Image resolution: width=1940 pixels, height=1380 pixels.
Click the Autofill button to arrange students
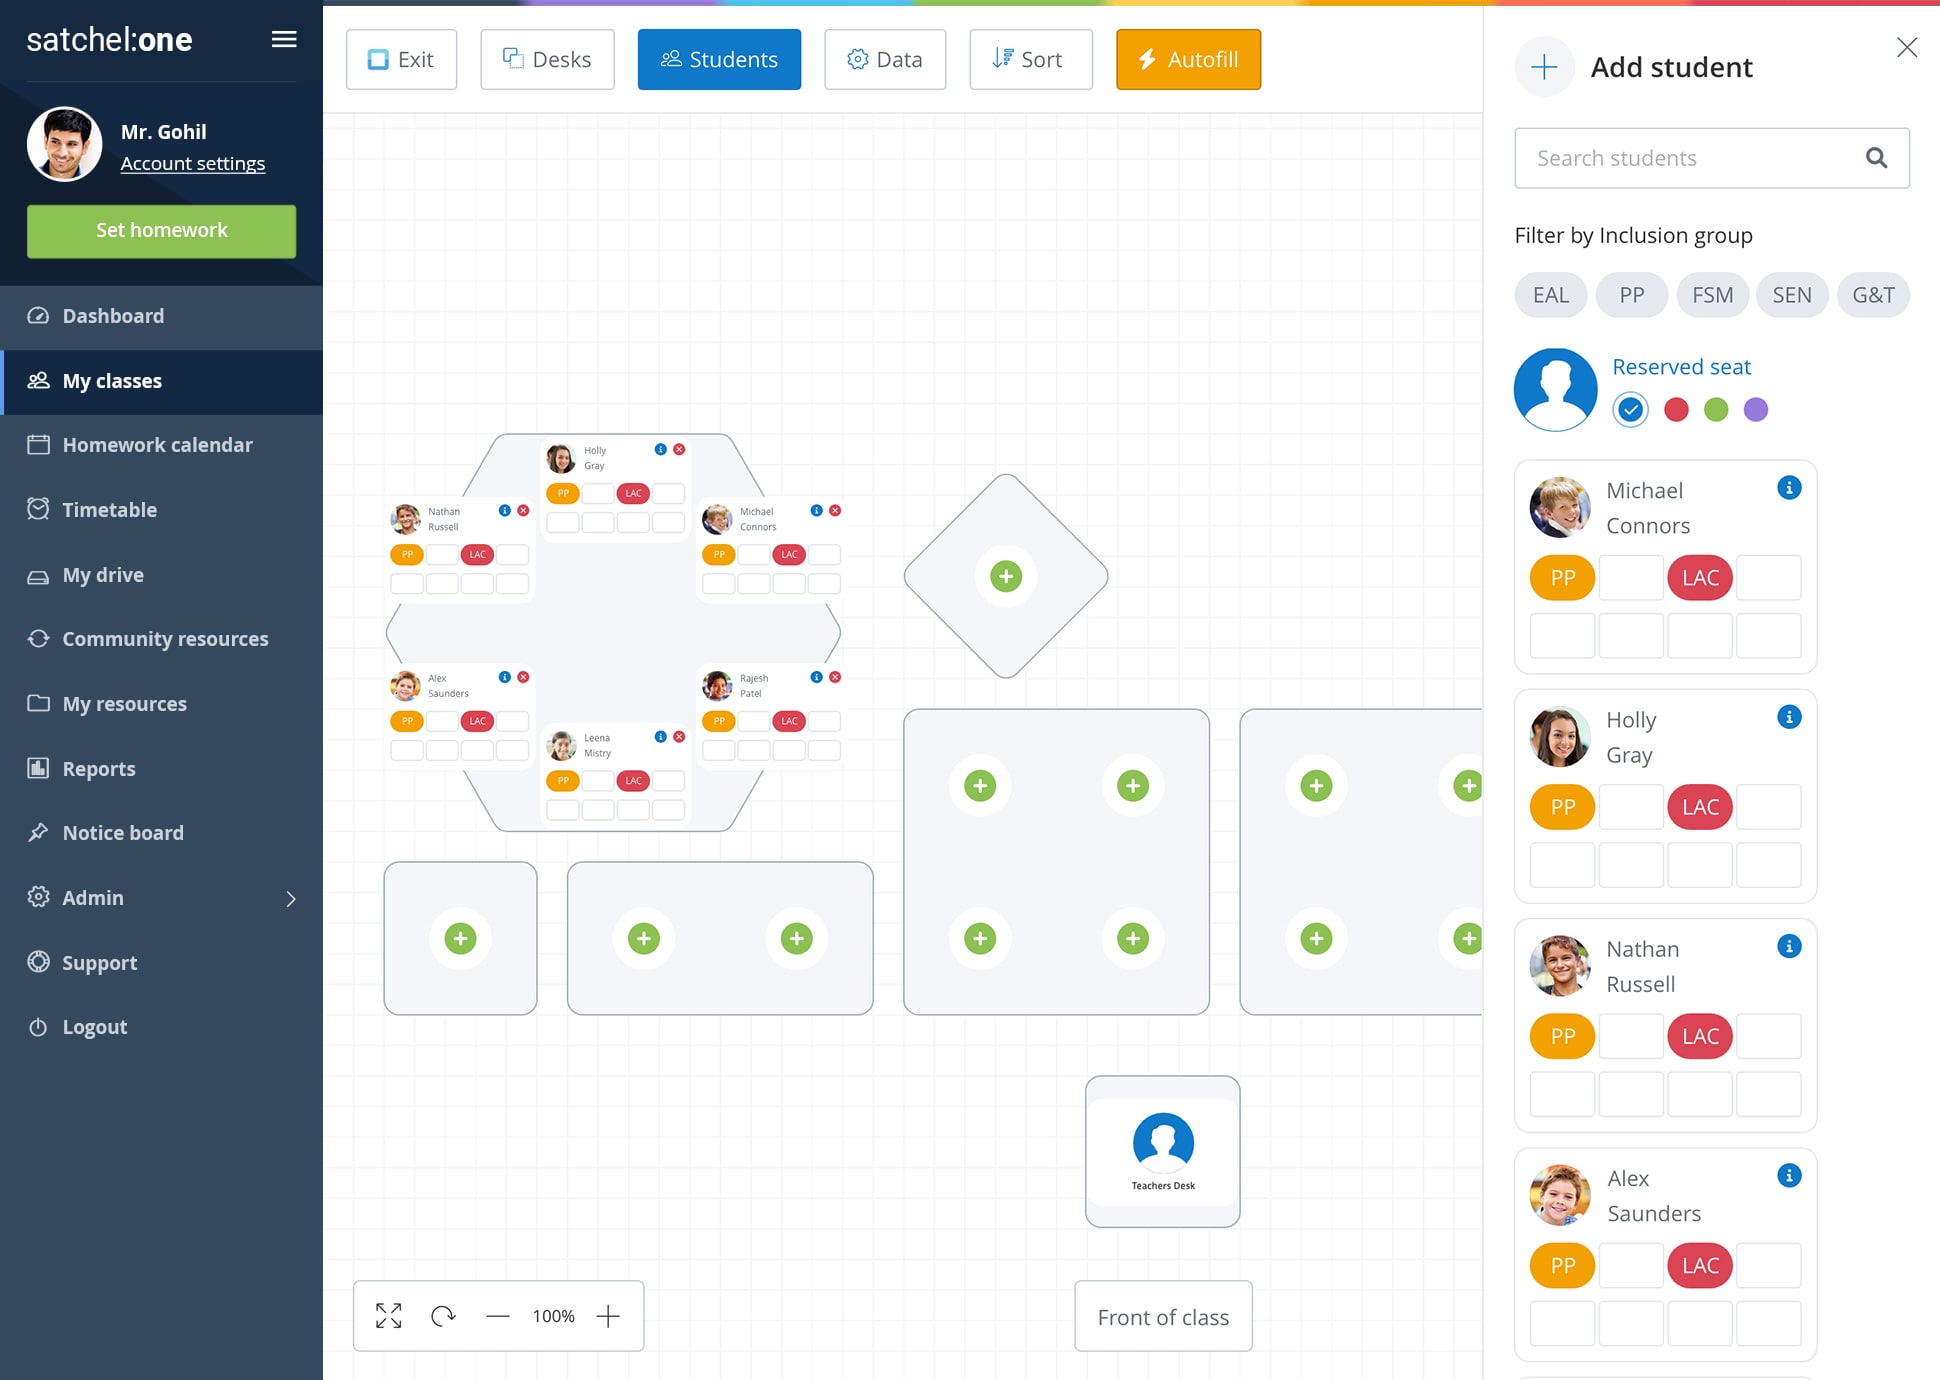(1189, 60)
